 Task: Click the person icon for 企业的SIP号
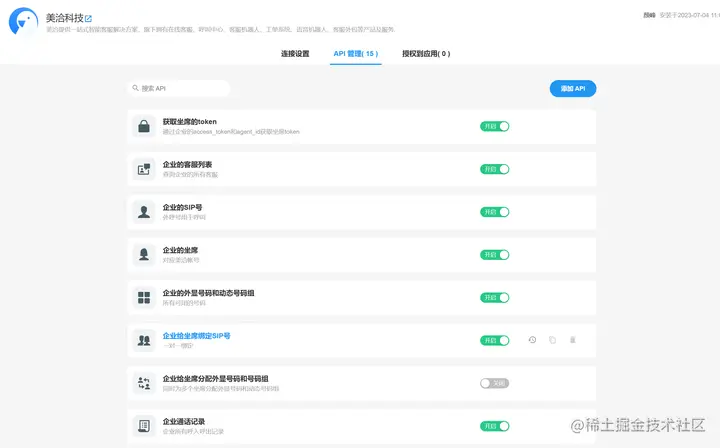point(144,212)
